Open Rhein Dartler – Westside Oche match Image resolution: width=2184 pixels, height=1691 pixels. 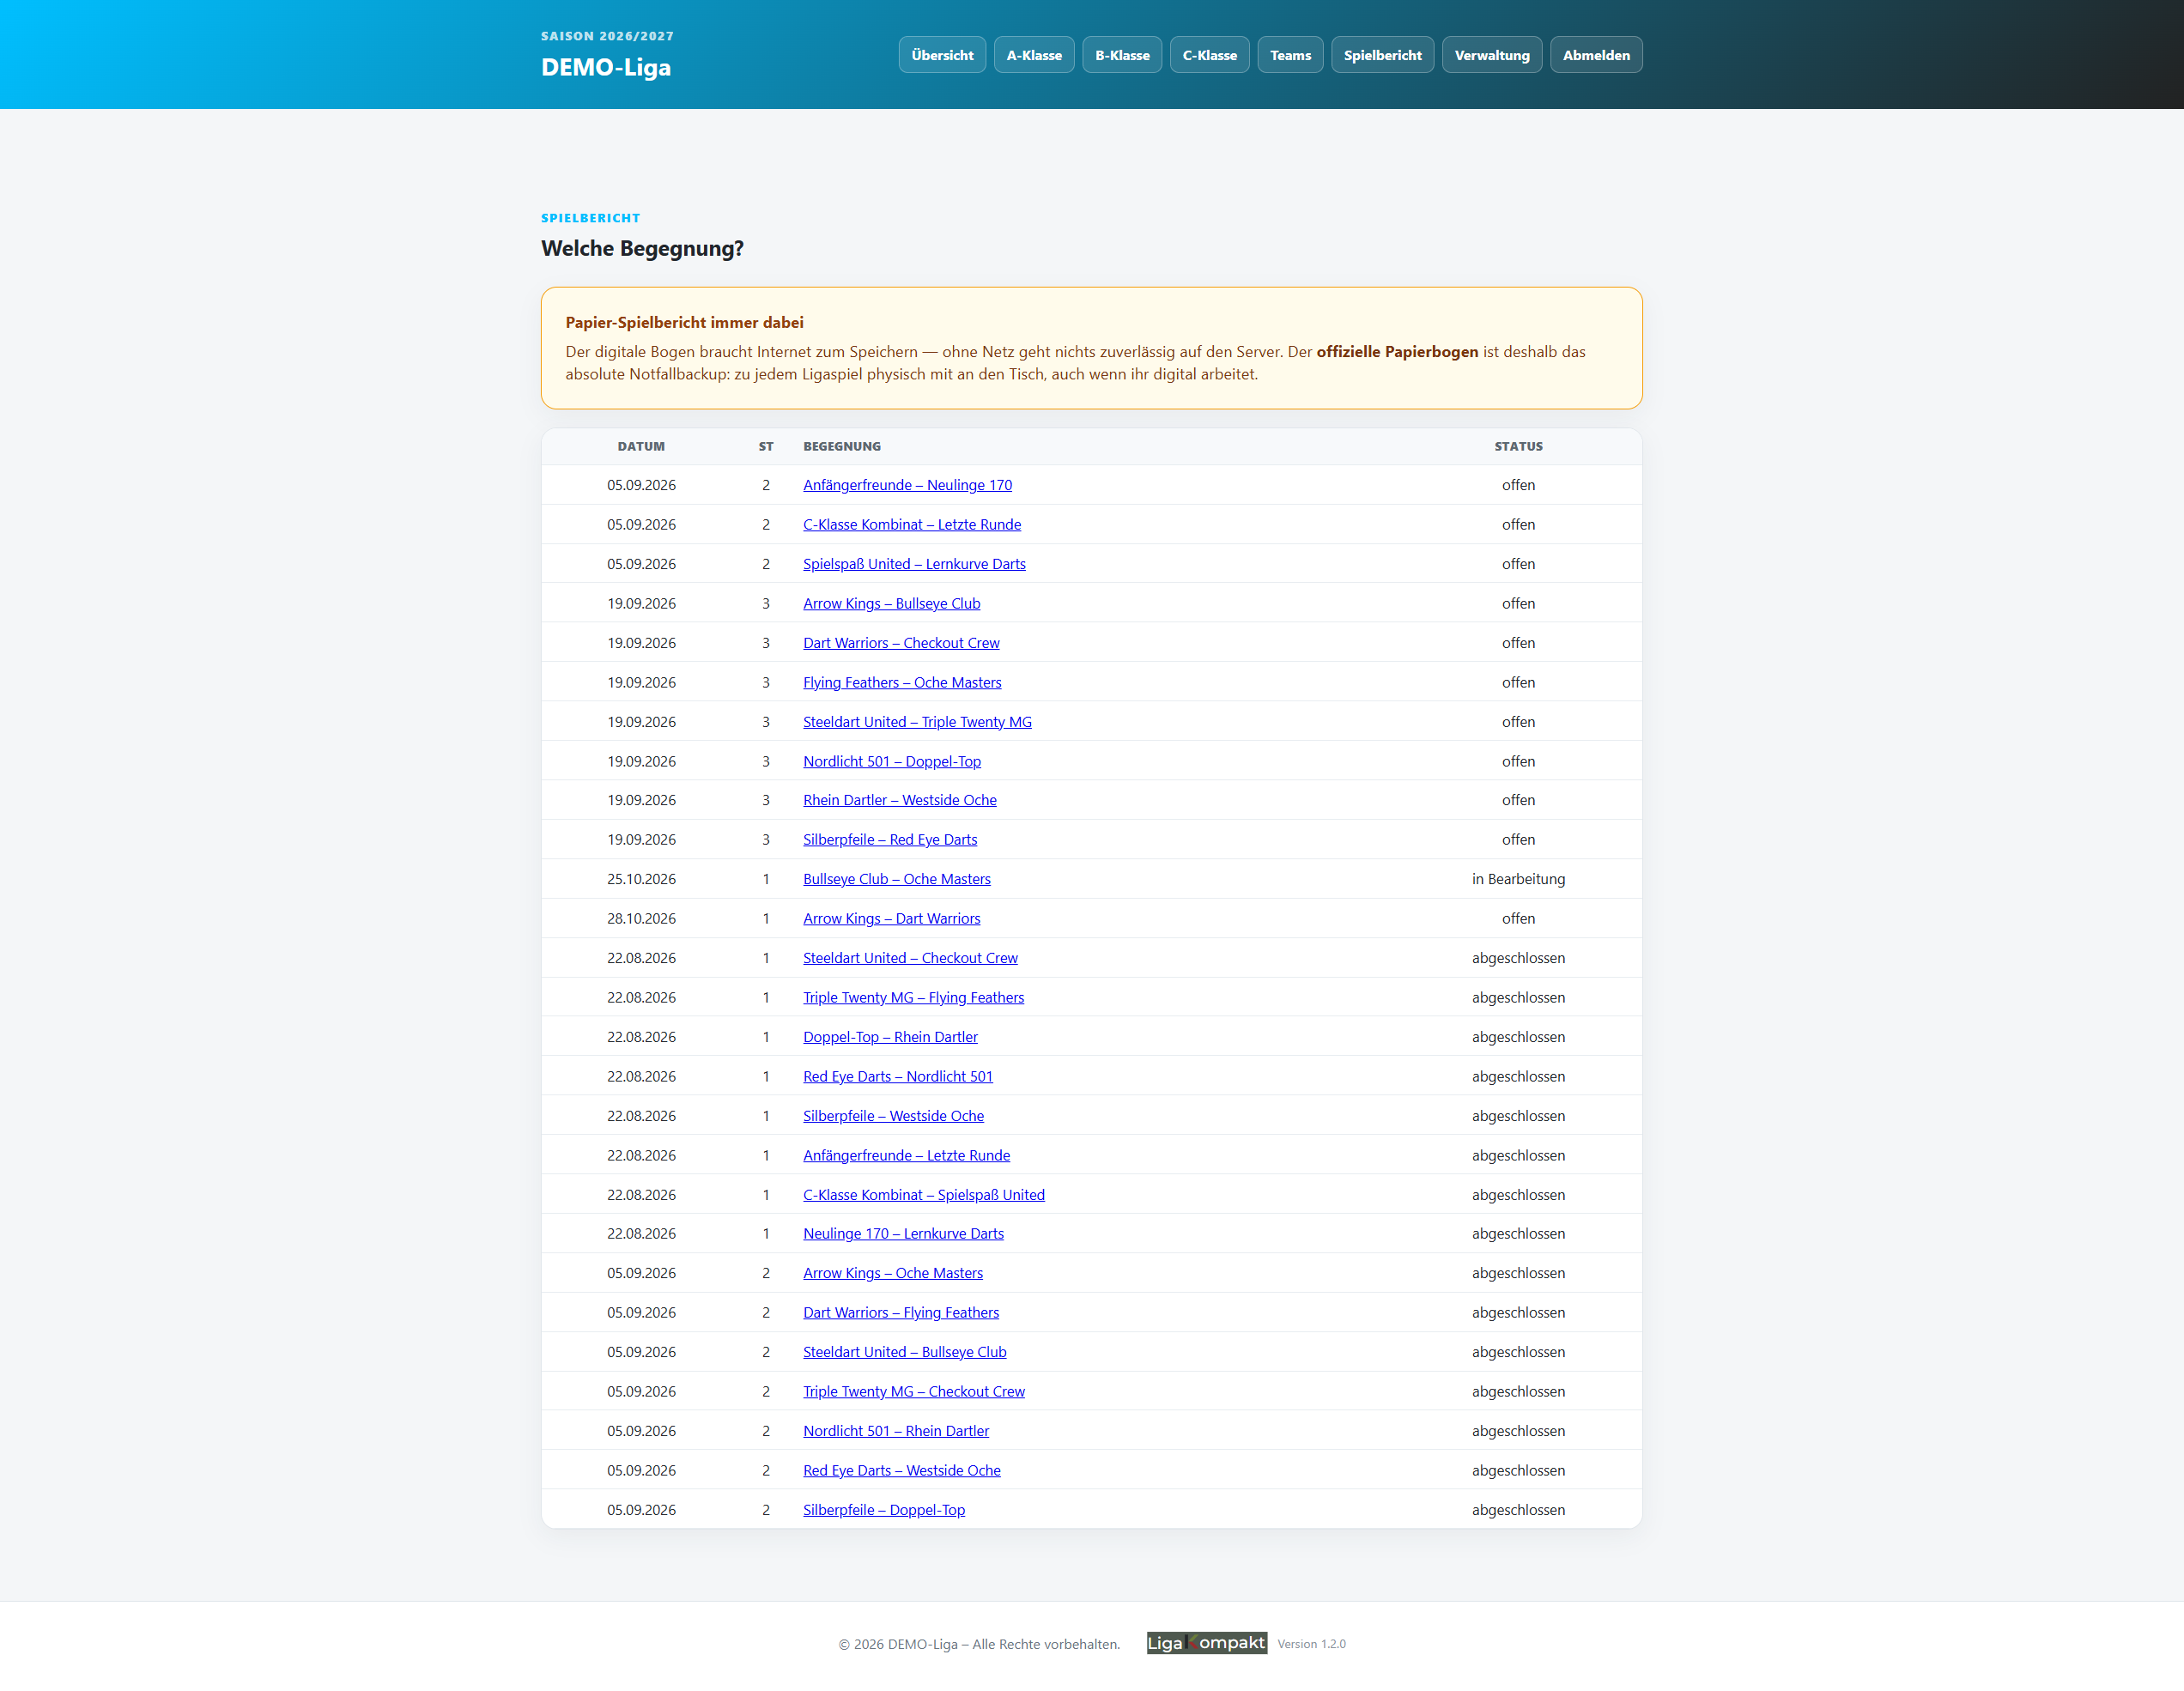point(900,800)
